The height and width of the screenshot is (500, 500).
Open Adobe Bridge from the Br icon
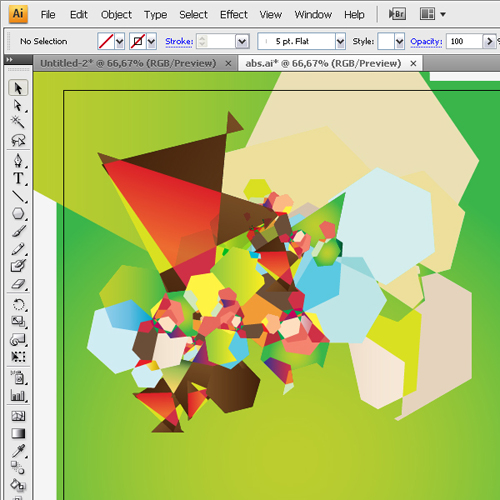pos(397,14)
